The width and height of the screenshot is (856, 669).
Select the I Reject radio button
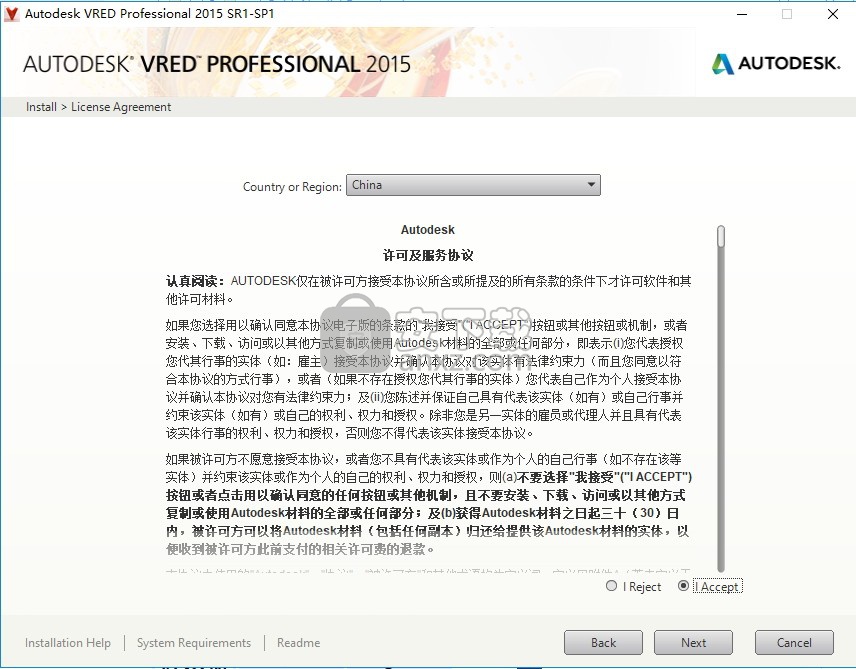612,586
